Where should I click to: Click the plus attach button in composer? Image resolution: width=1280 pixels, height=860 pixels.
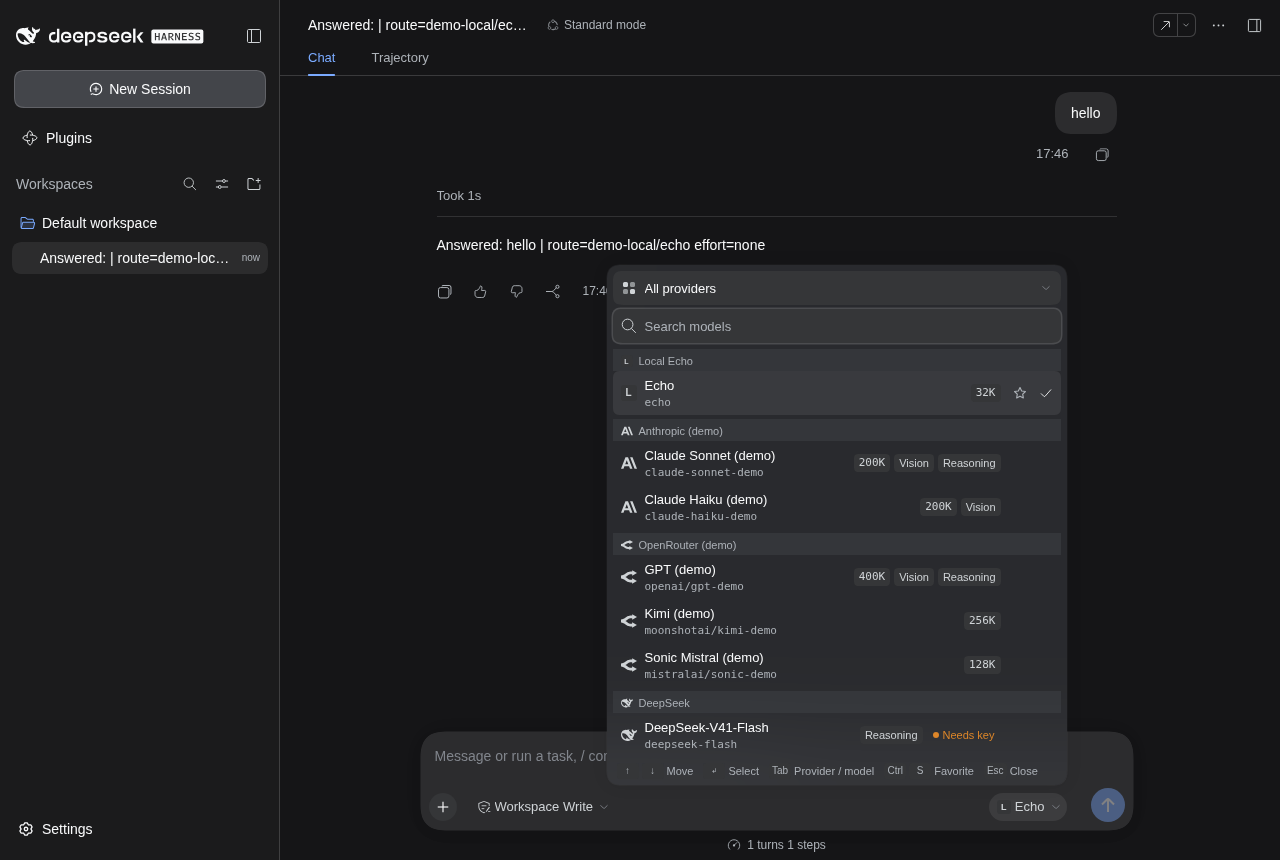point(443,807)
